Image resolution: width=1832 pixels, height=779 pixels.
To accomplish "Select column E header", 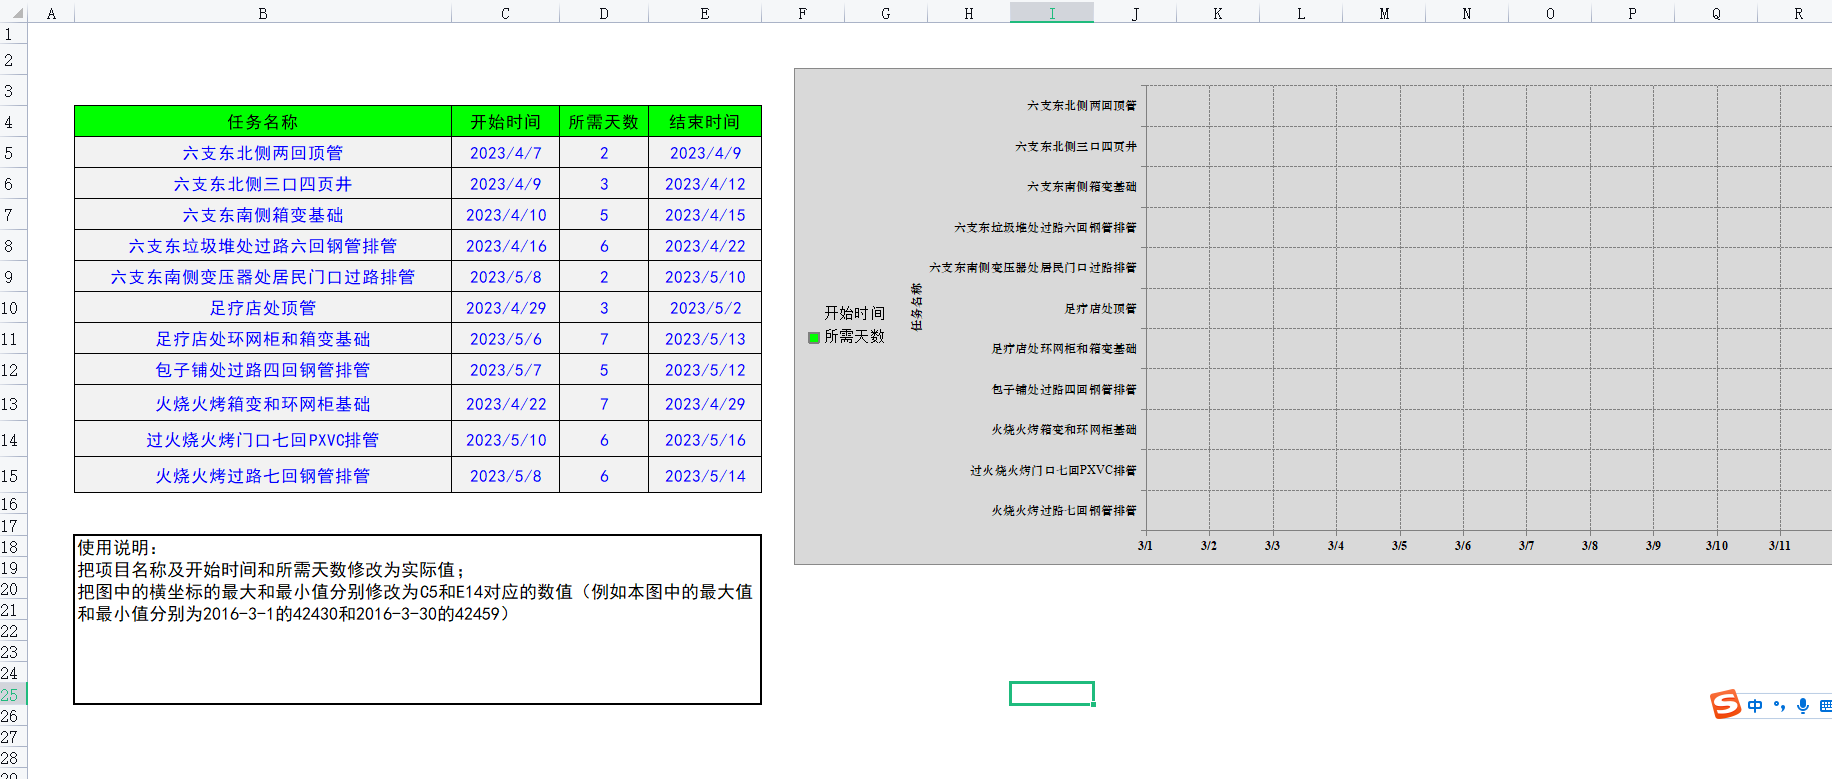I will tap(705, 12).
